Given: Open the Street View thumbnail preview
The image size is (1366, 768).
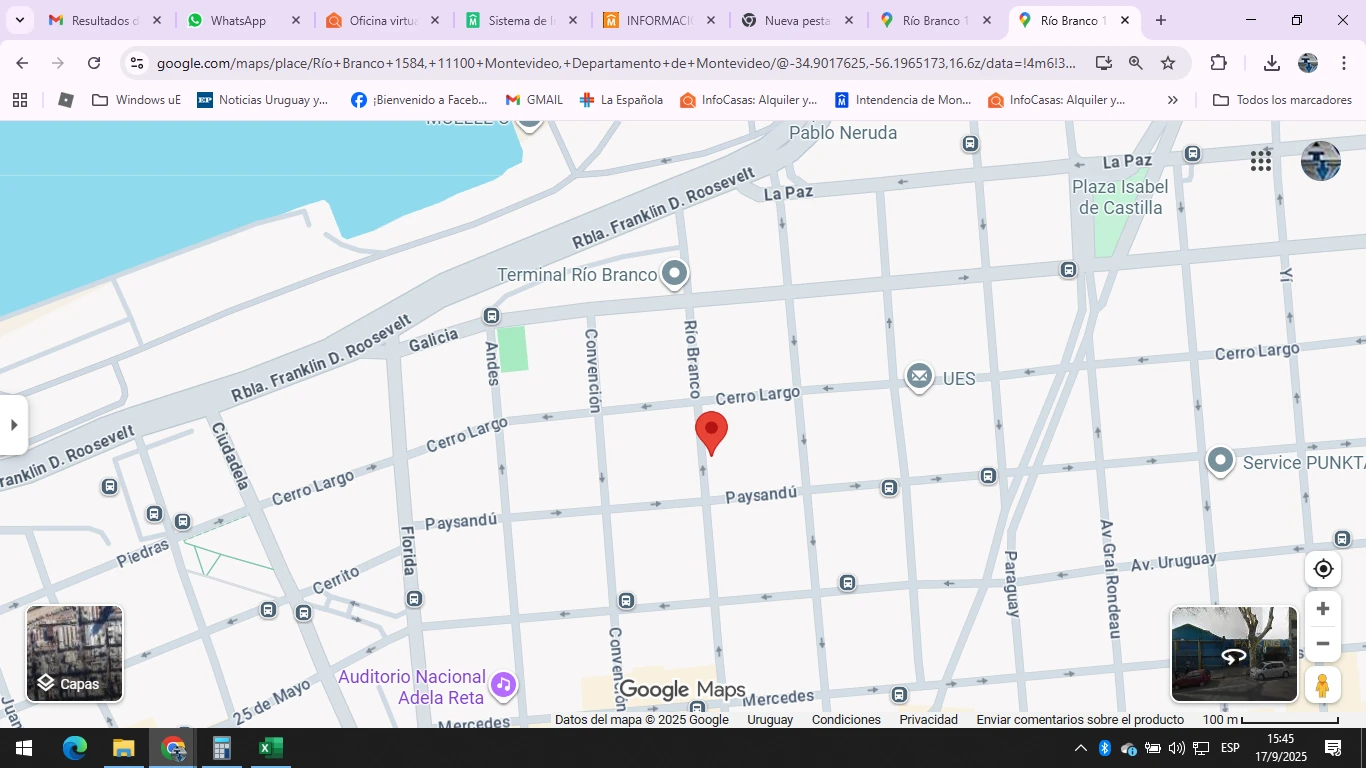Looking at the screenshot, I should click(x=1234, y=654).
